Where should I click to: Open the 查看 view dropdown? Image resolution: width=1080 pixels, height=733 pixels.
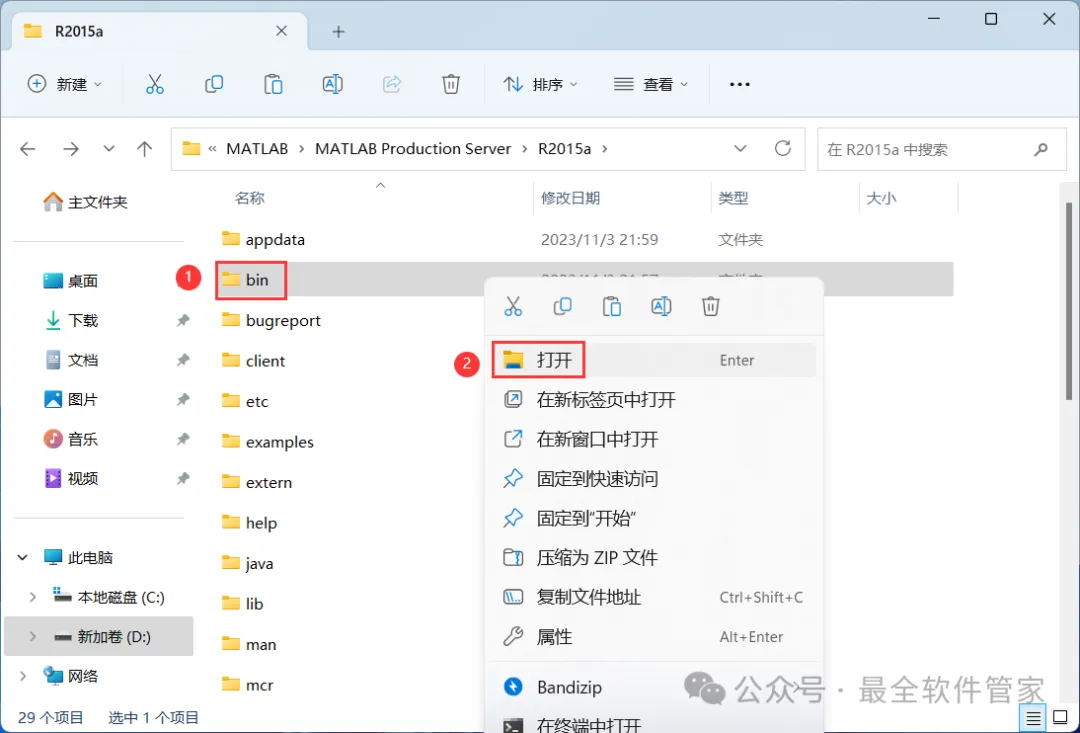pos(651,84)
